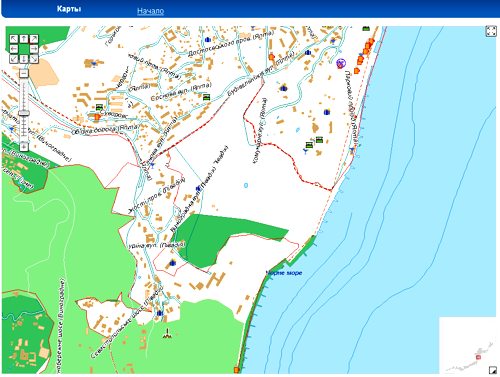This screenshot has width=500, height=377.
Task: Pan the map north-west with the diagonal arrow
Action: coord(14,39)
